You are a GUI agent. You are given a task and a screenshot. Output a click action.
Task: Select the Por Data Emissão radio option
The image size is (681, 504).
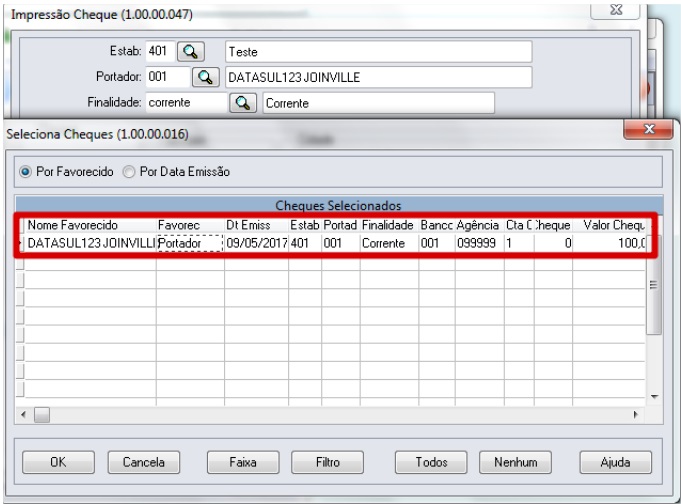(176, 172)
